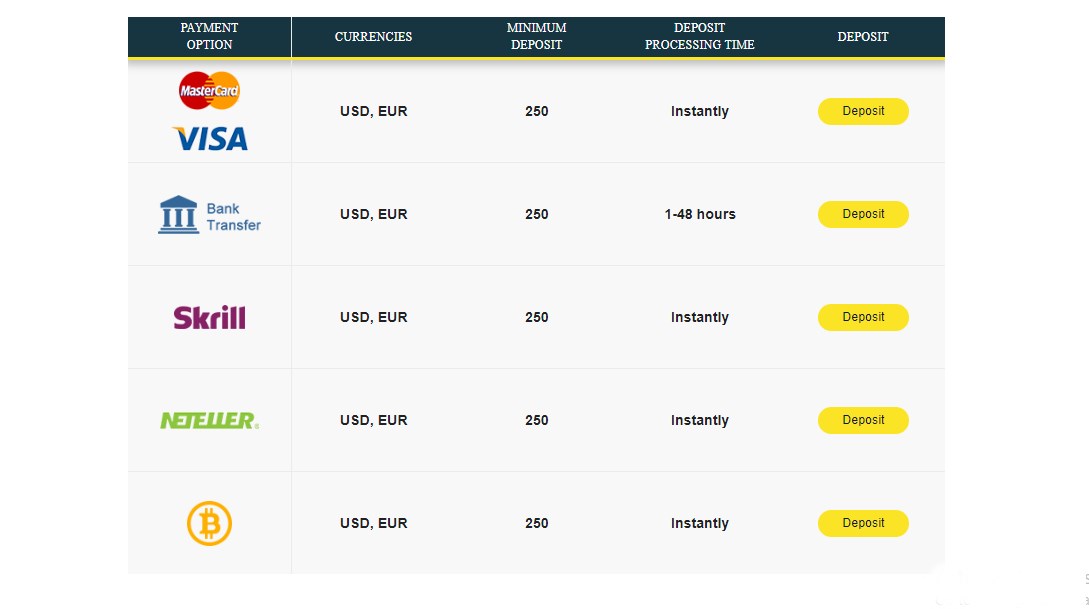
Task: Click Instantly in the Neteller row
Action: click(699, 420)
